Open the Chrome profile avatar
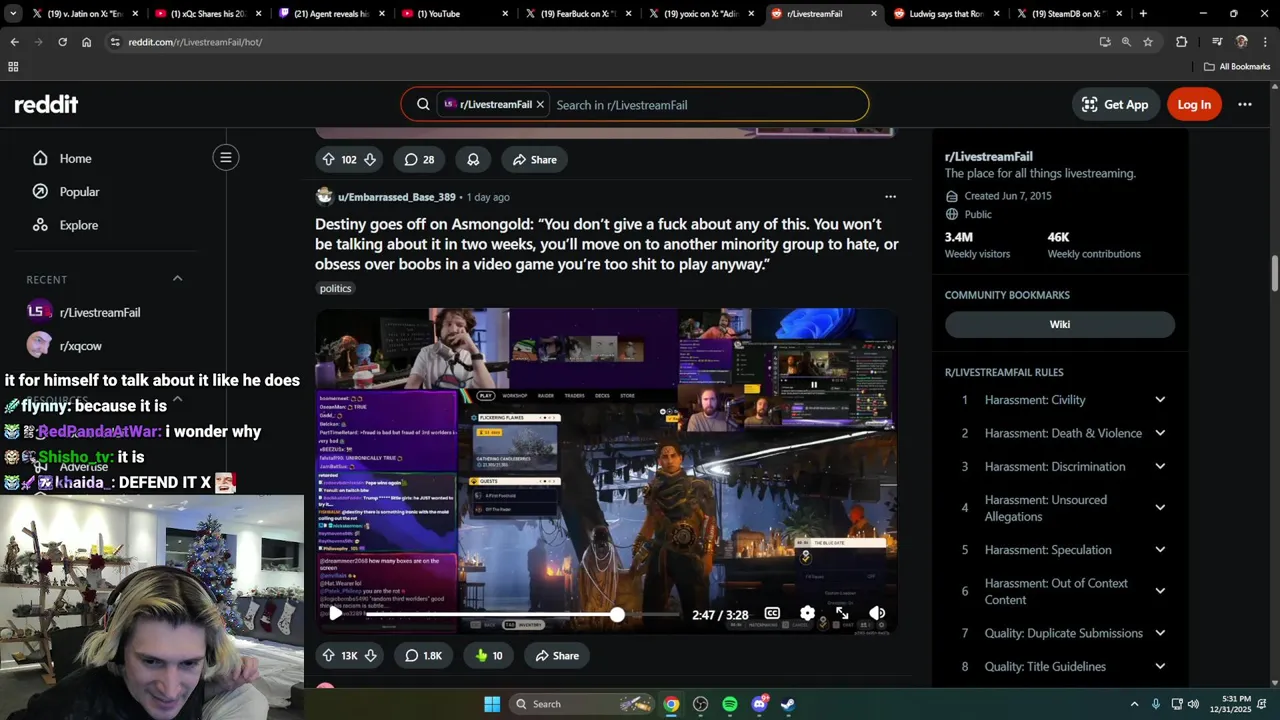 coord(1241,42)
